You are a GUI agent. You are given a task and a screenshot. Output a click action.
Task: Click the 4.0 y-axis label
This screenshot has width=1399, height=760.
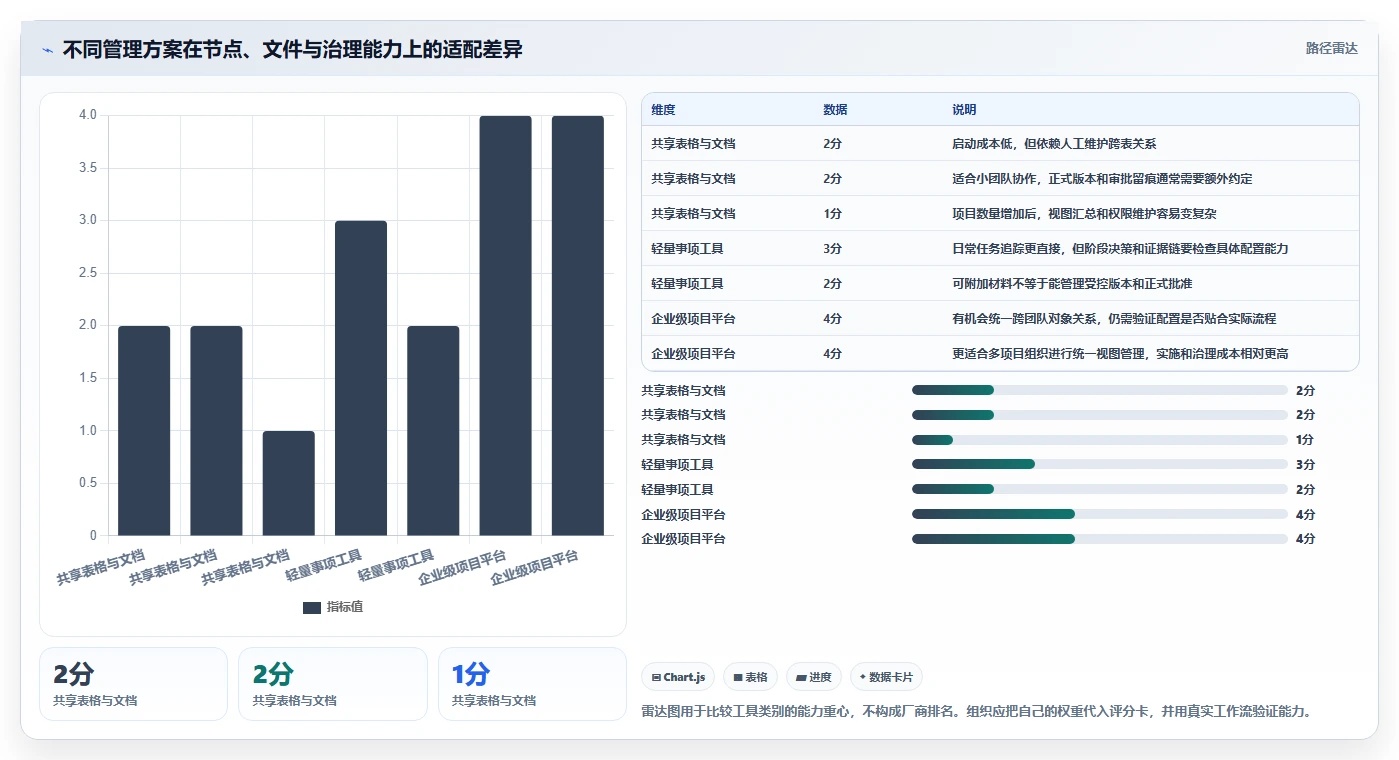coord(88,115)
